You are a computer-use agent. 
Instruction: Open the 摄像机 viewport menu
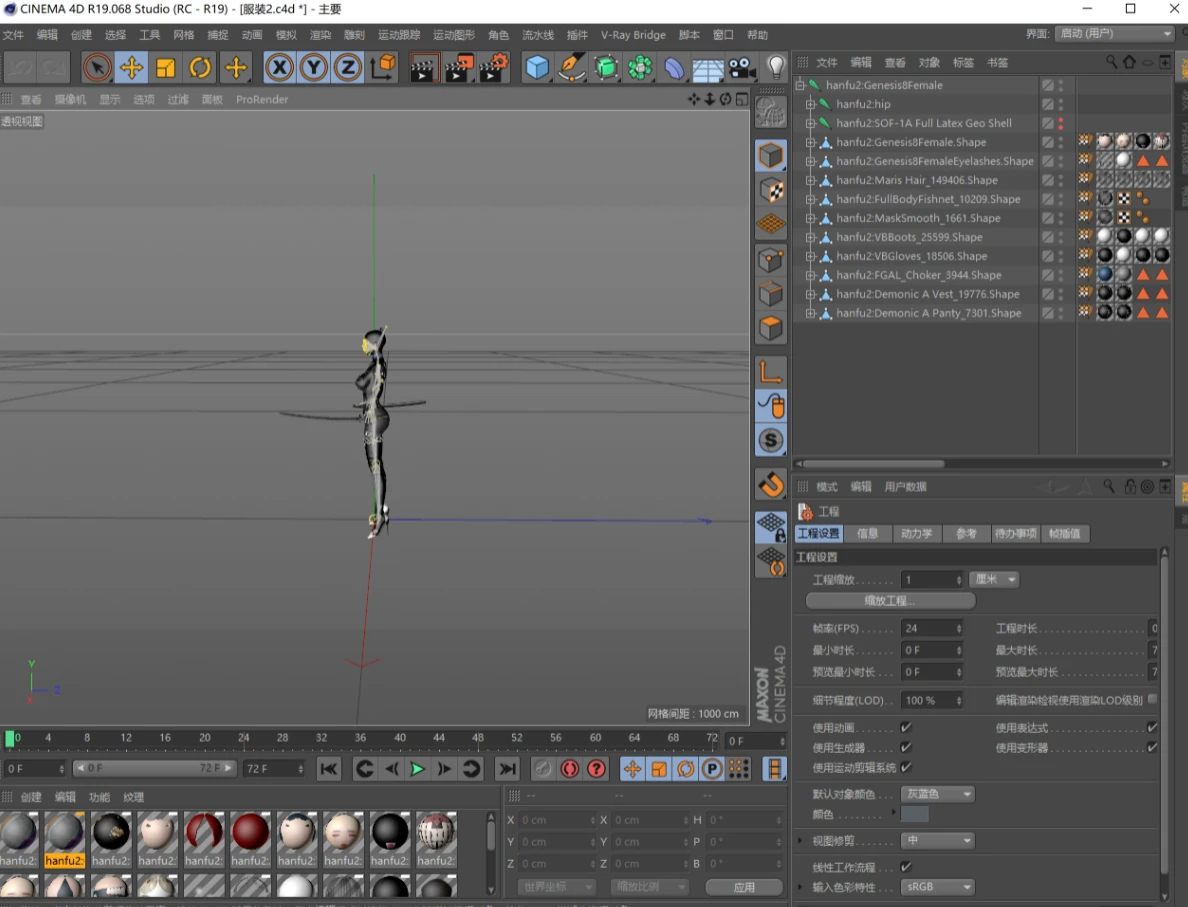click(70, 99)
